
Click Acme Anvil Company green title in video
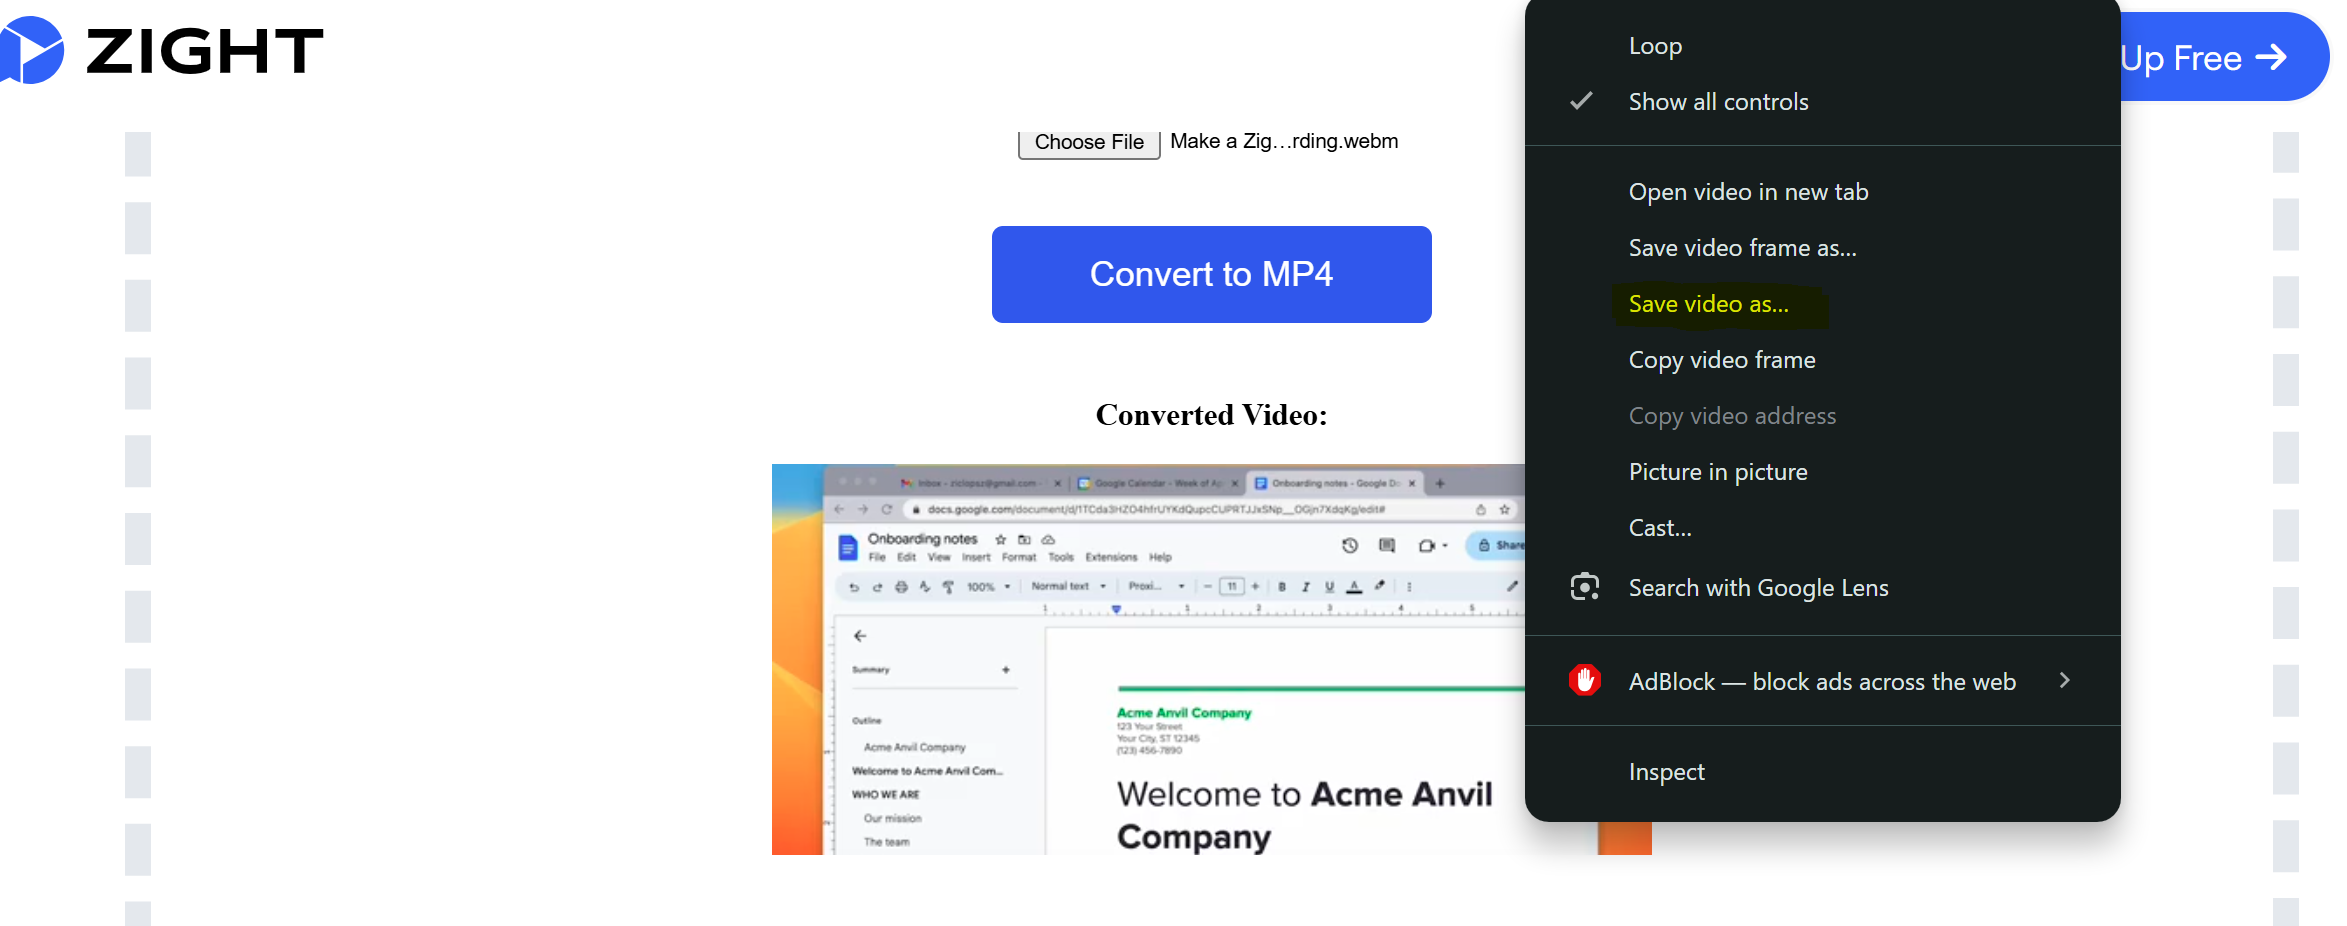1184,713
